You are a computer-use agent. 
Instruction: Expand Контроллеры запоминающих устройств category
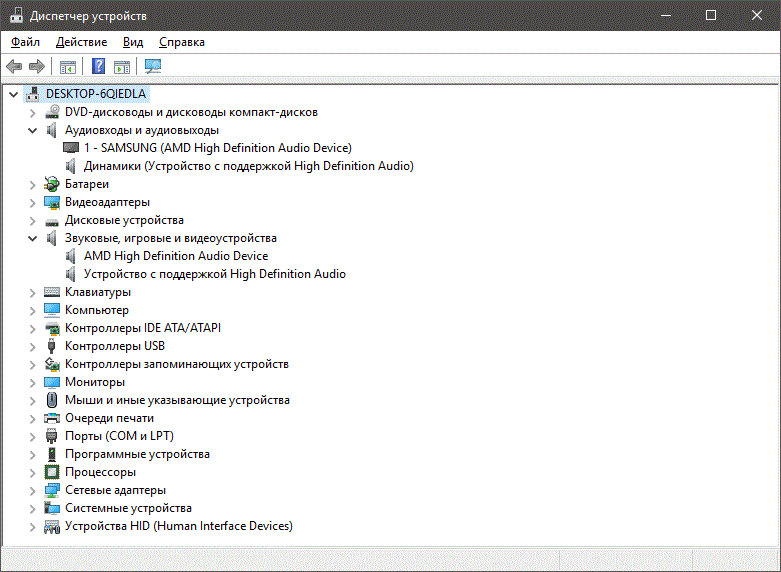pos(32,365)
